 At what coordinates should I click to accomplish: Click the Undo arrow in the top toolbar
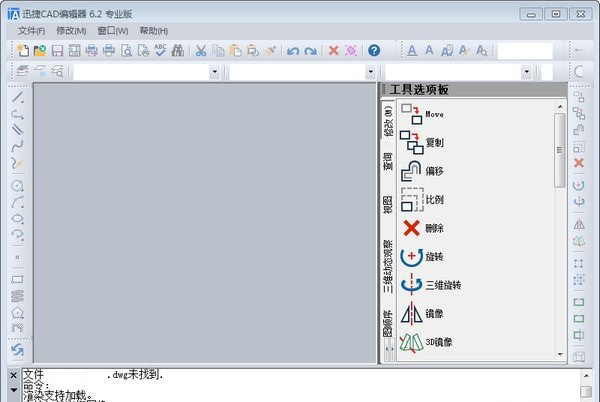(x=293, y=51)
